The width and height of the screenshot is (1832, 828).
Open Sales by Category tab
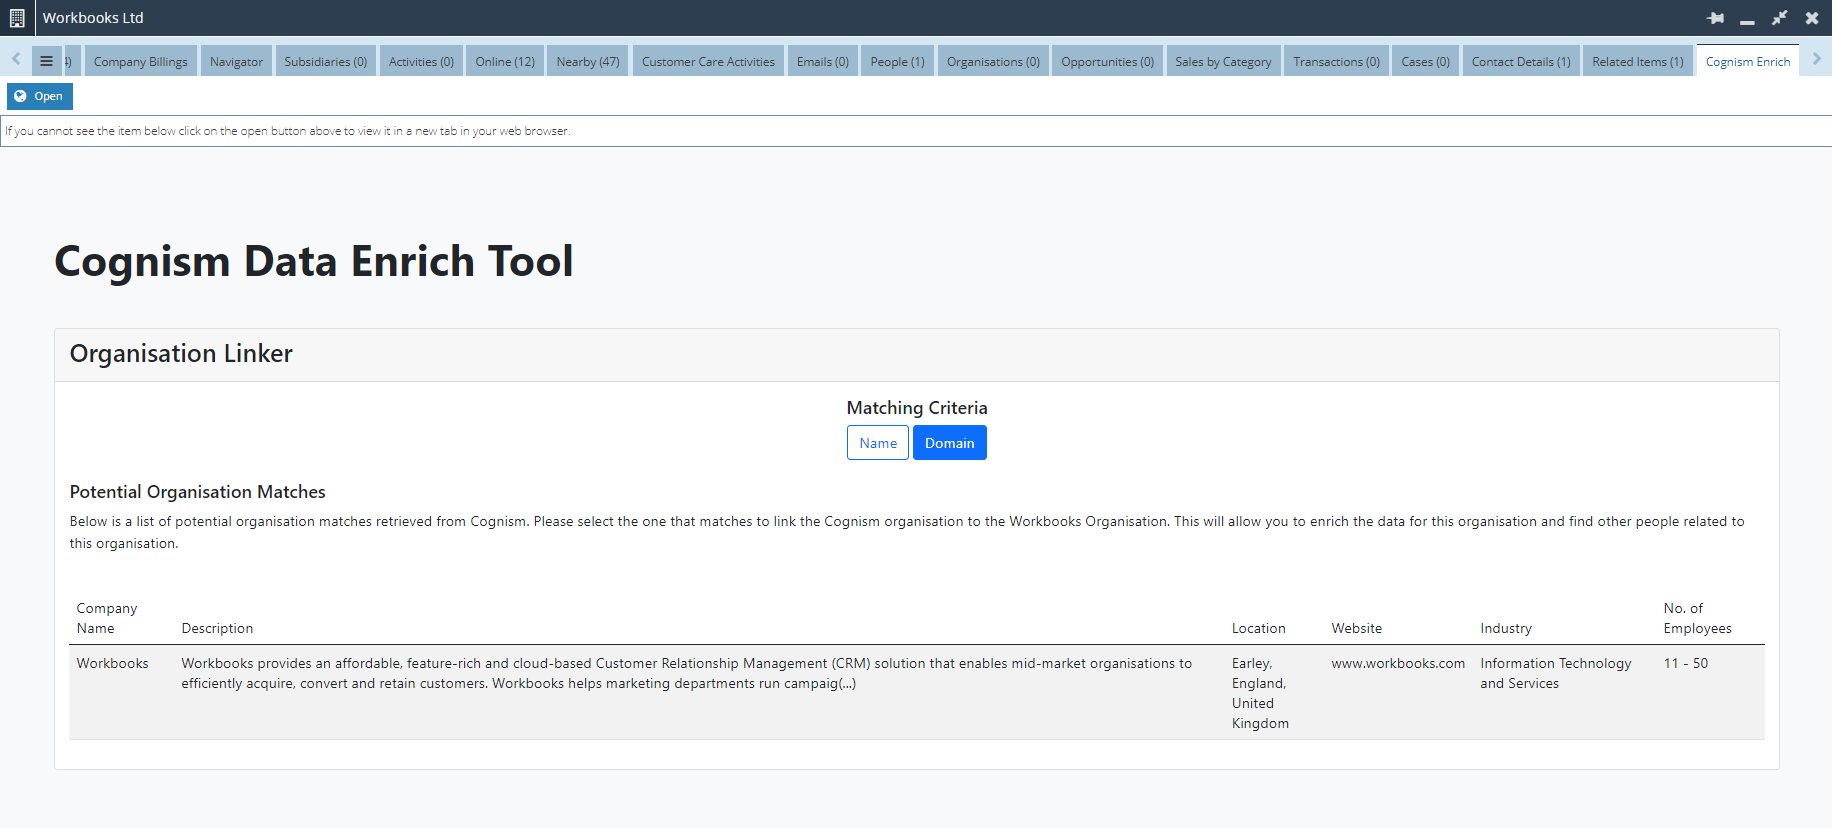(x=1223, y=61)
